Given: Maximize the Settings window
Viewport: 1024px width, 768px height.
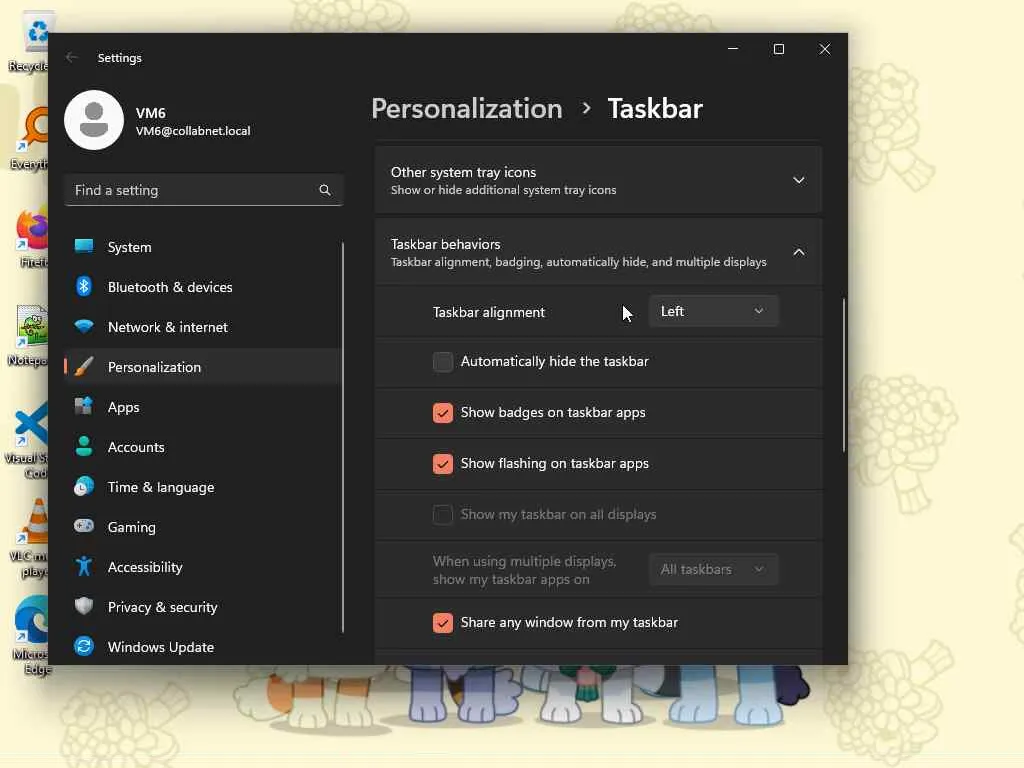Looking at the screenshot, I should [778, 49].
